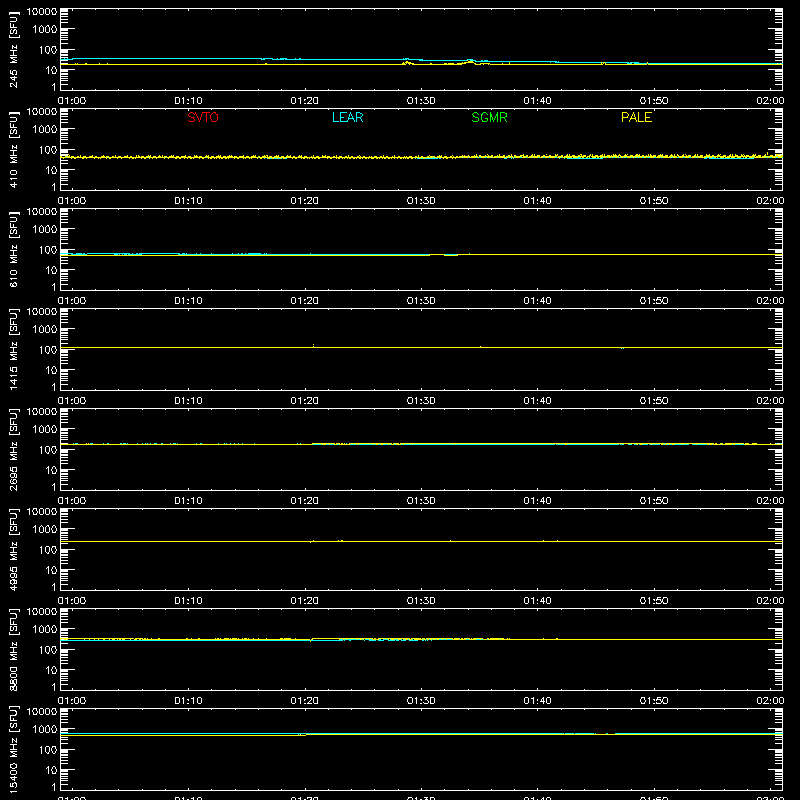This screenshot has width=800, height=800.
Task: Click 01:30 label under the 245 MHz plot
Action: tap(421, 101)
